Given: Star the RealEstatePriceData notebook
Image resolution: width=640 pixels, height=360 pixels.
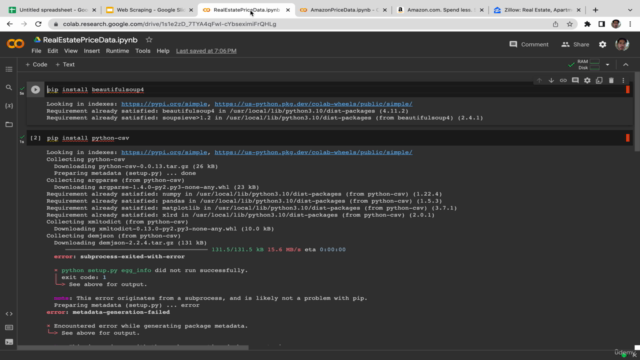Looking at the screenshot, I should click(x=149, y=40).
